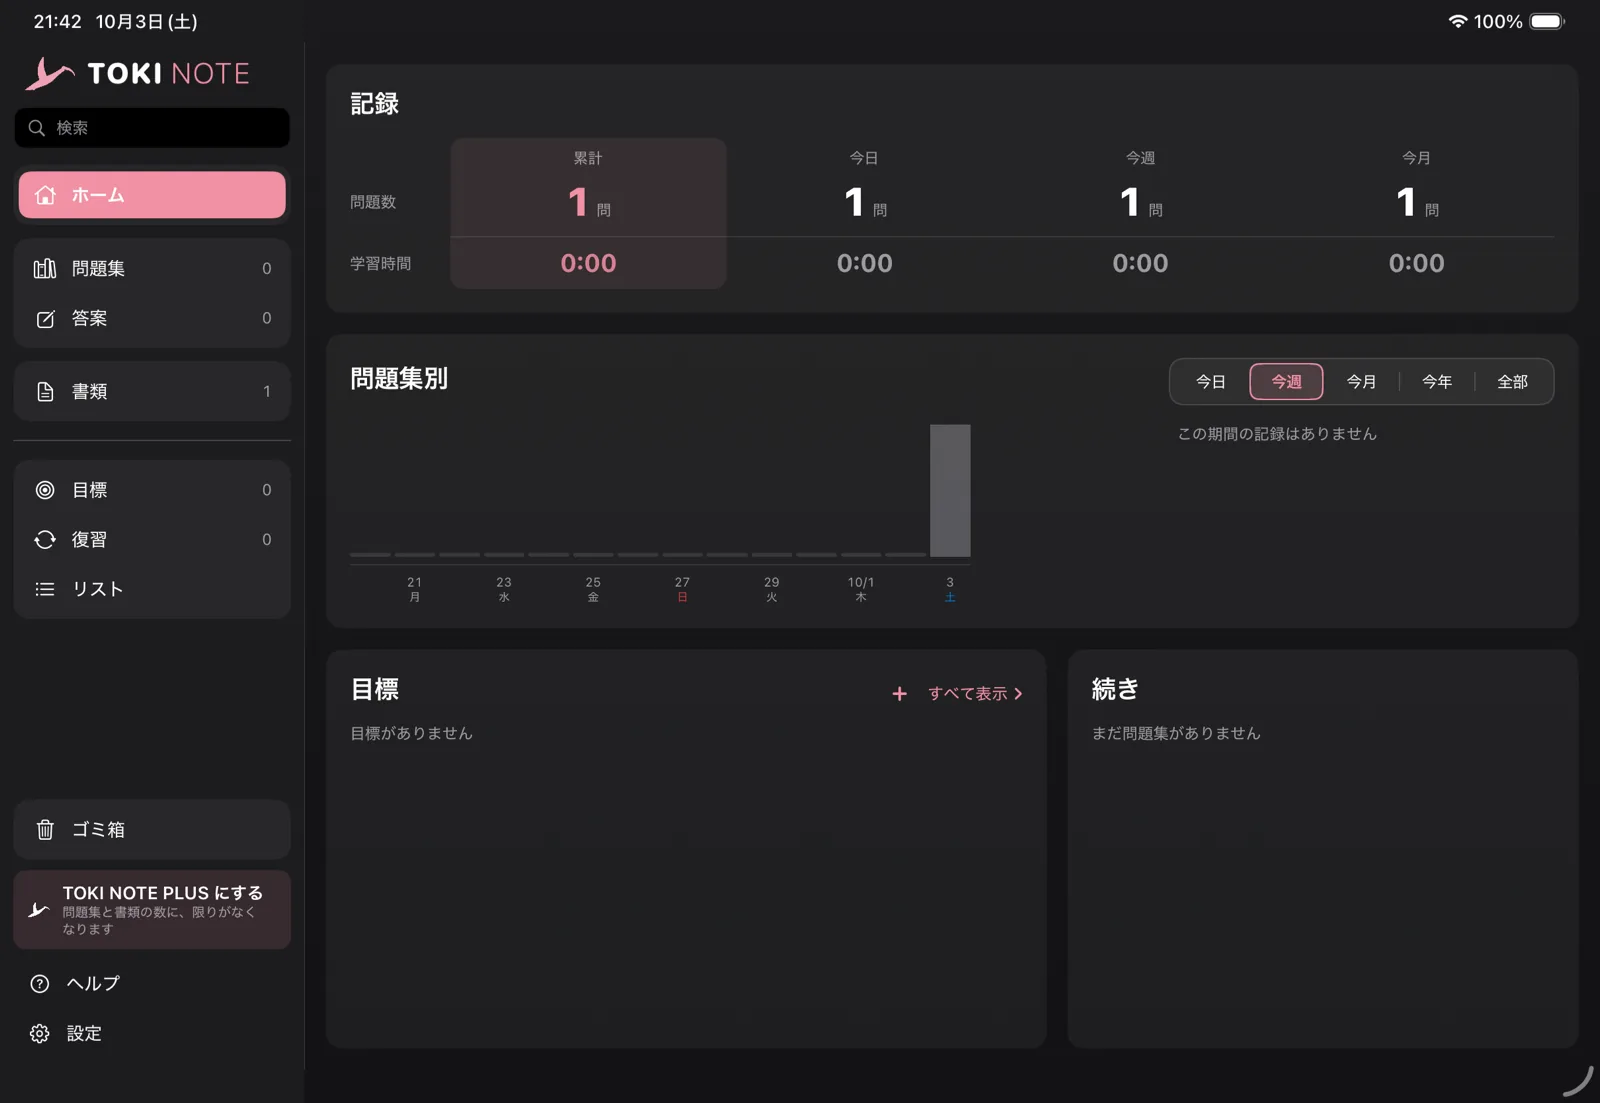
Task: Open the リスト list icon
Action: (45, 589)
